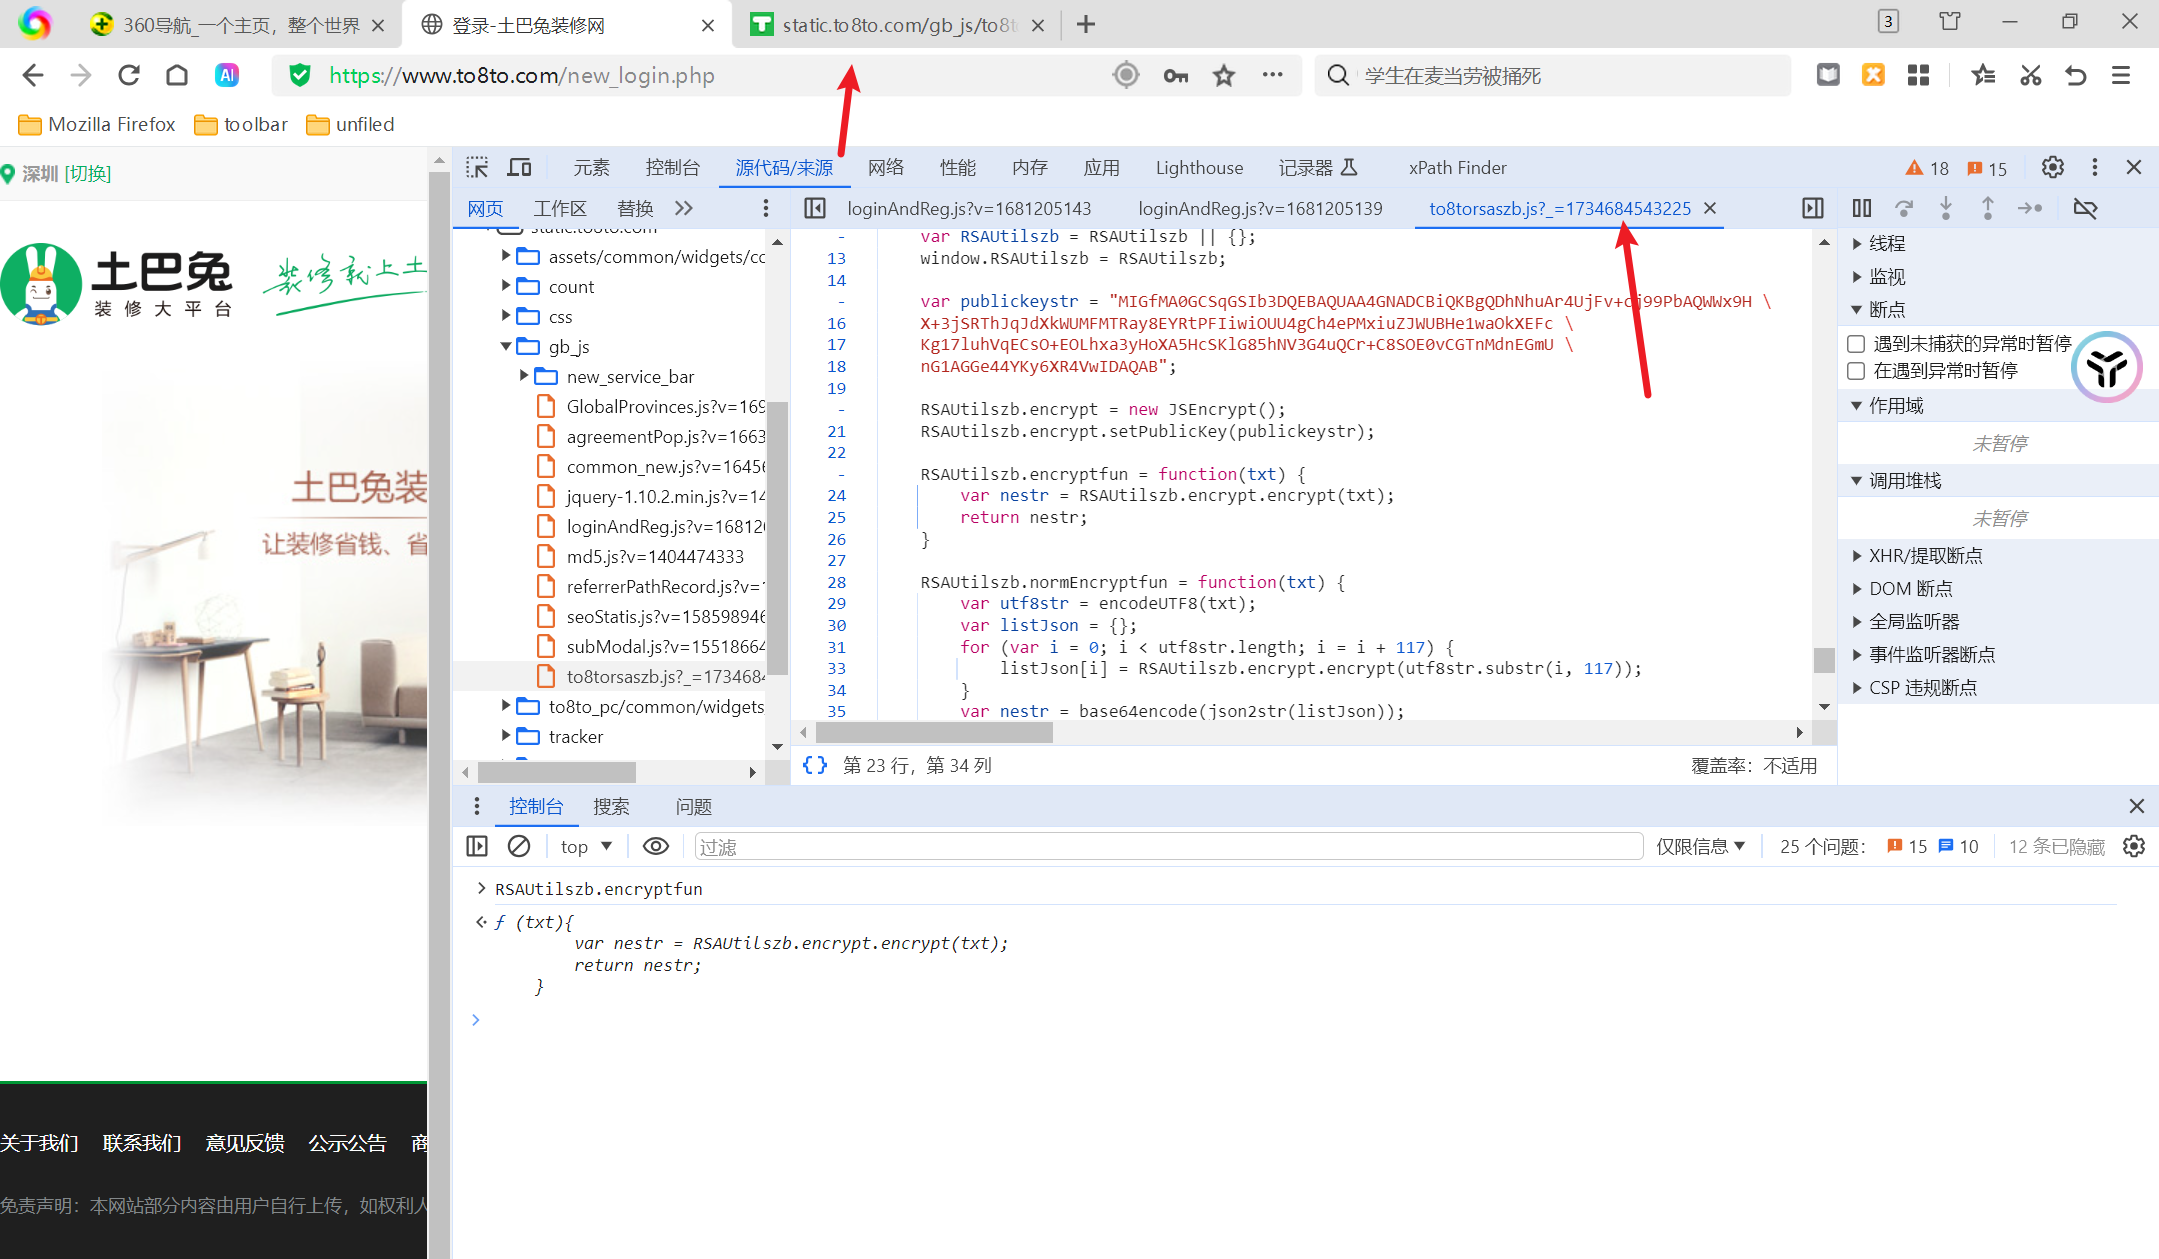Click deactivate breakpoints icon
2159x1259 pixels.
point(2085,208)
